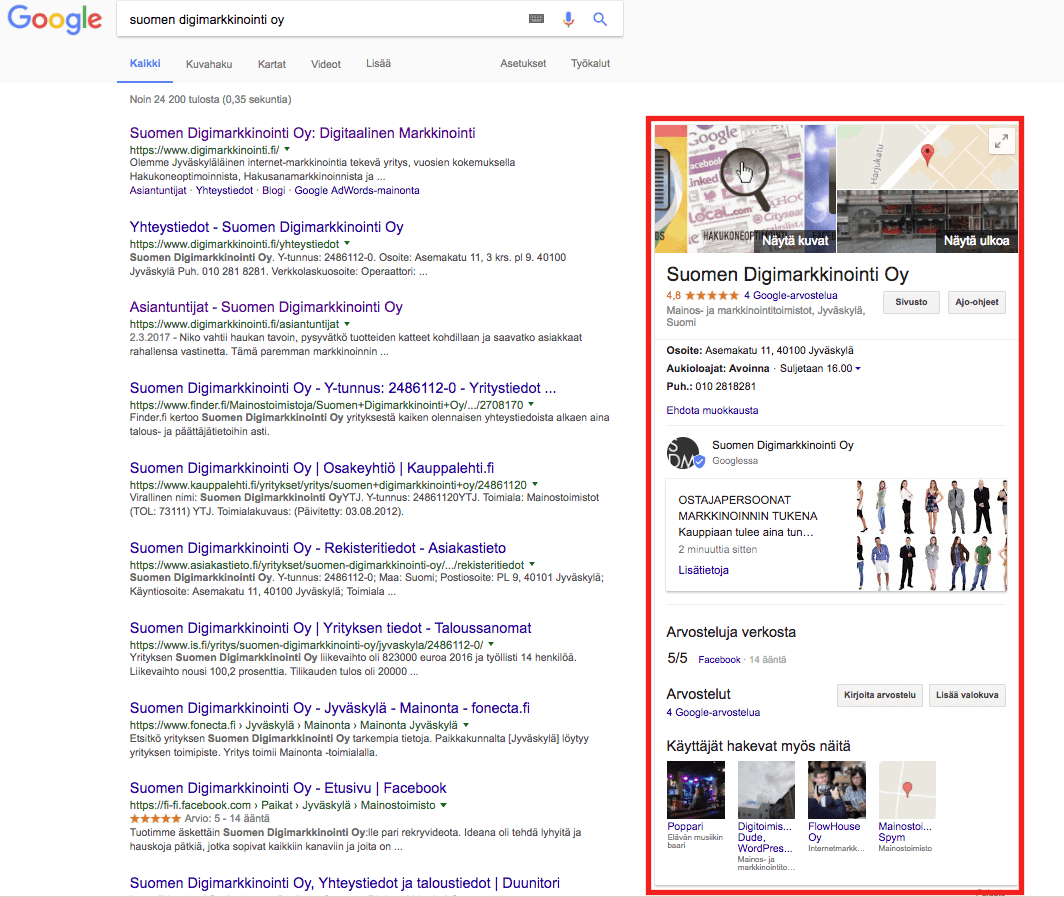The image size is (1064, 897).
Task: Open the 'Yhteystiedot - Suomen Digimarkkinointi Oy' result
Action: point(267,227)
